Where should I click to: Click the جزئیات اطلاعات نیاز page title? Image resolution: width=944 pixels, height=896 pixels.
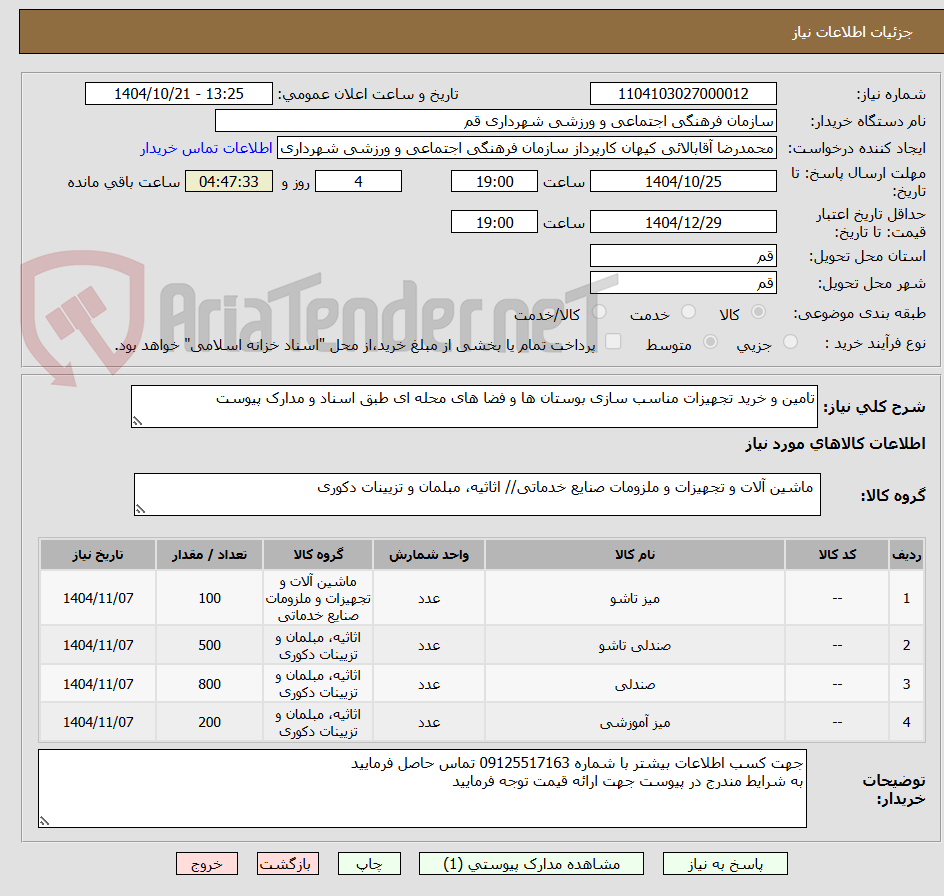pos(852,32)
